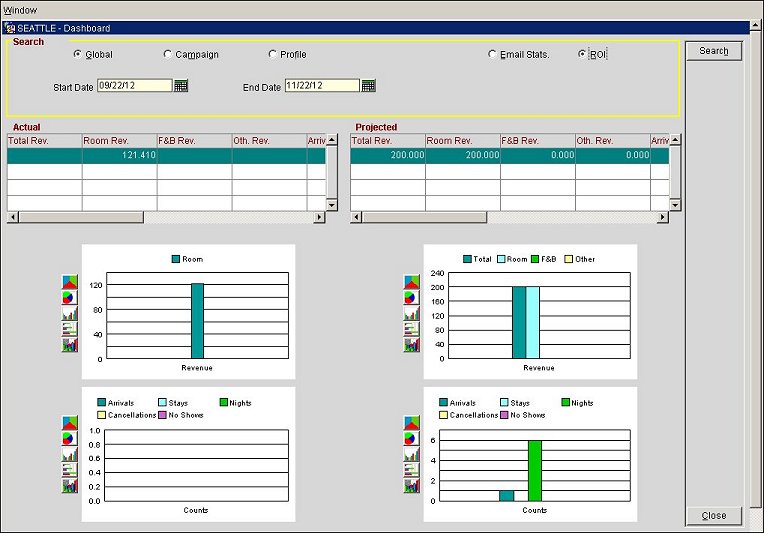The height and width of the screenshot is (533, 764).
Task: Switch Actual Counts chart to area chart type
Action: click(70, 422)
